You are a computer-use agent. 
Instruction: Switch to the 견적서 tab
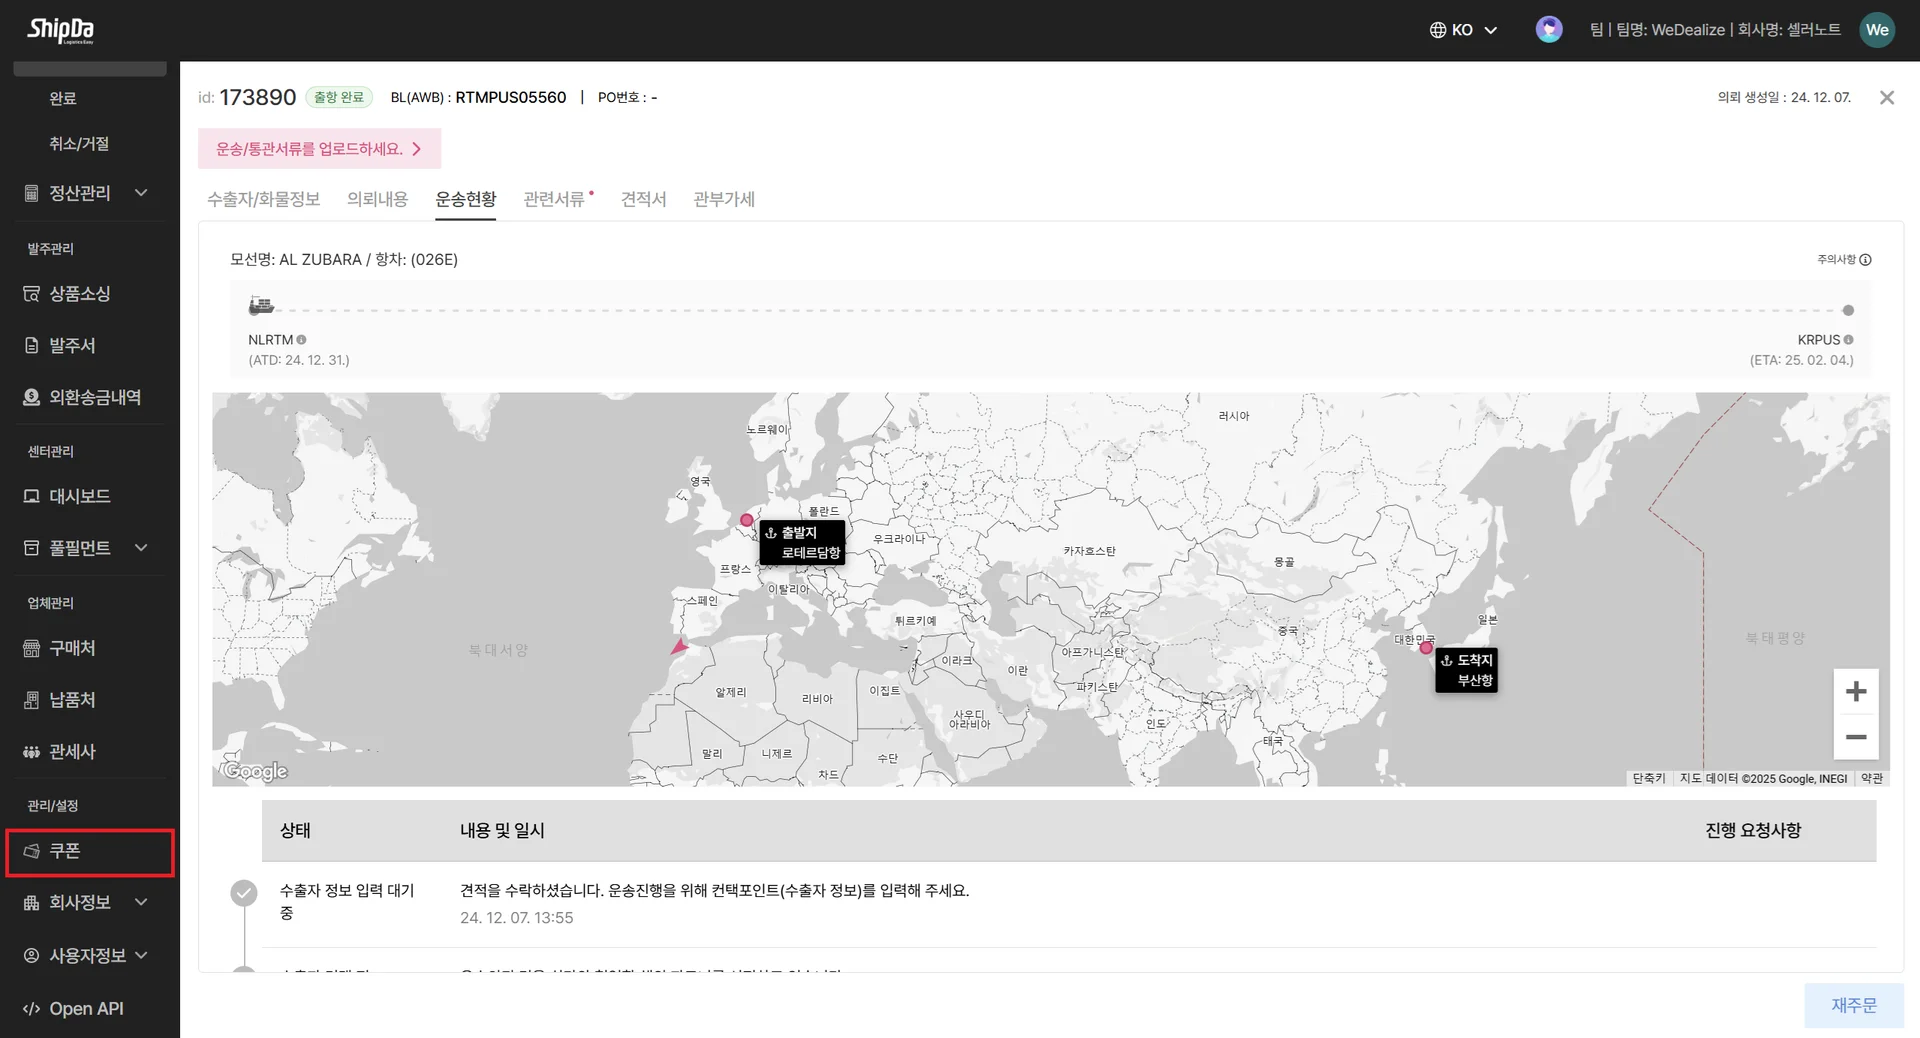click(643, 199)
